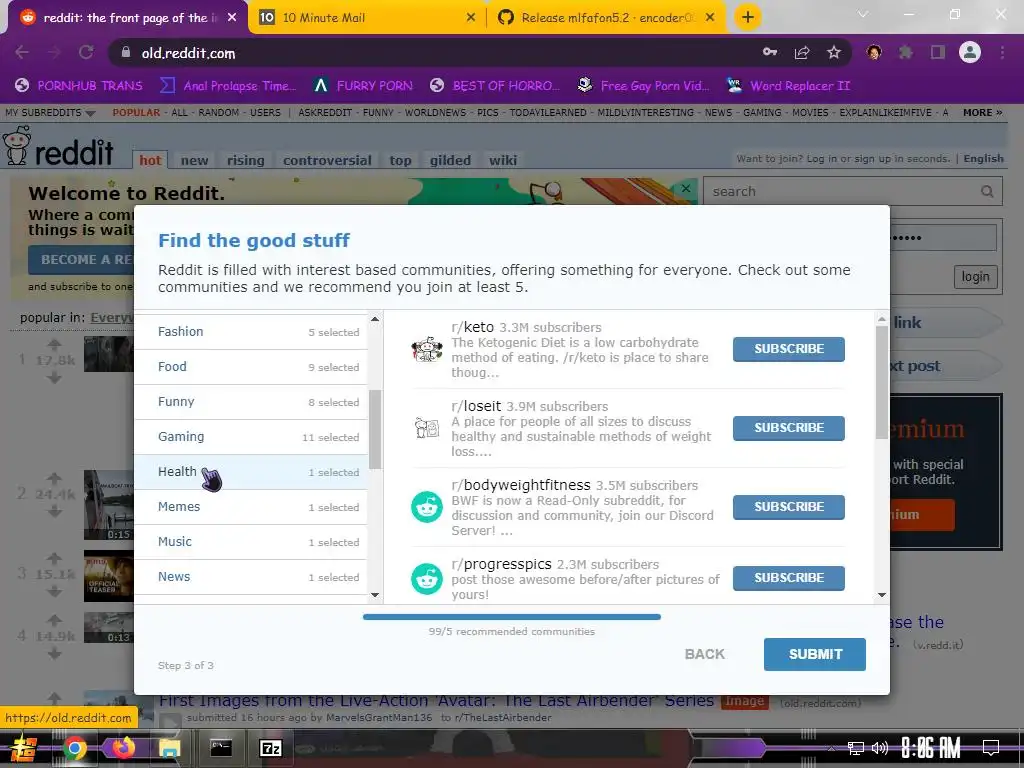Click the address bar URL
1024x768 pixels.
188,54
